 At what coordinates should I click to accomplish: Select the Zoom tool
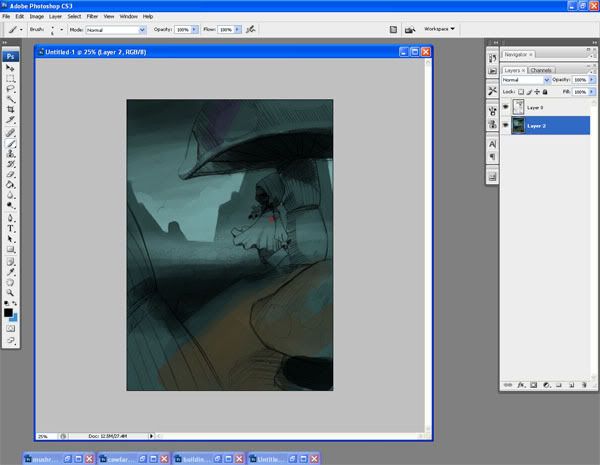(10, 293)
